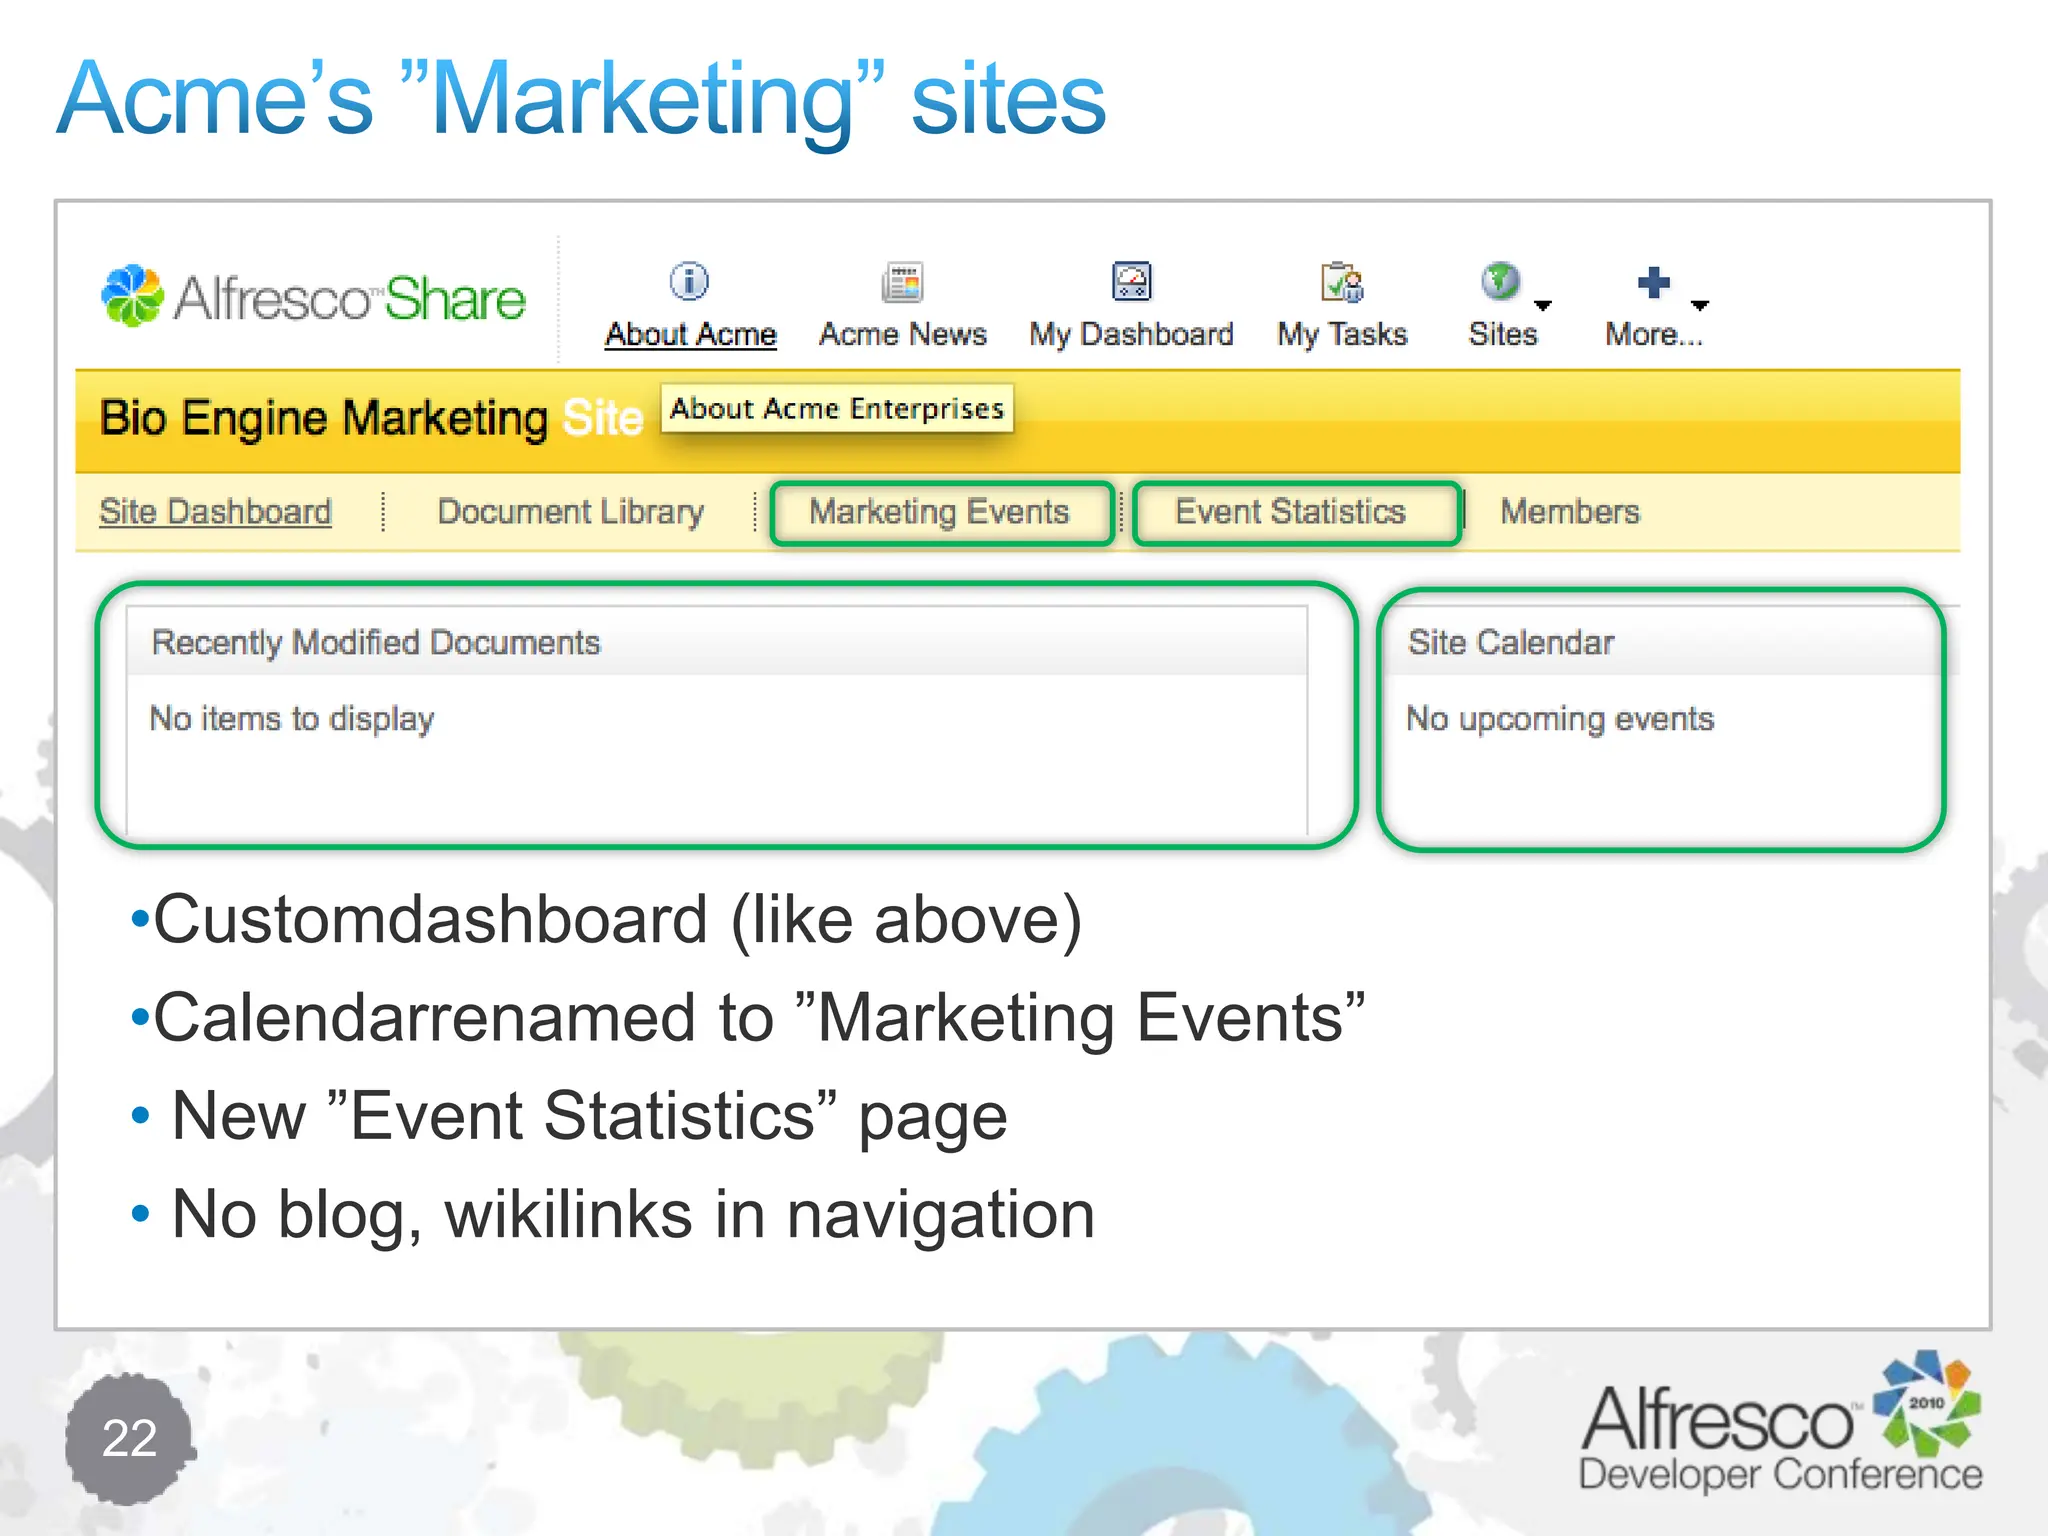2048x1536 pixels.
Task: Switch to Document Library tab
Action: [570, 512]
